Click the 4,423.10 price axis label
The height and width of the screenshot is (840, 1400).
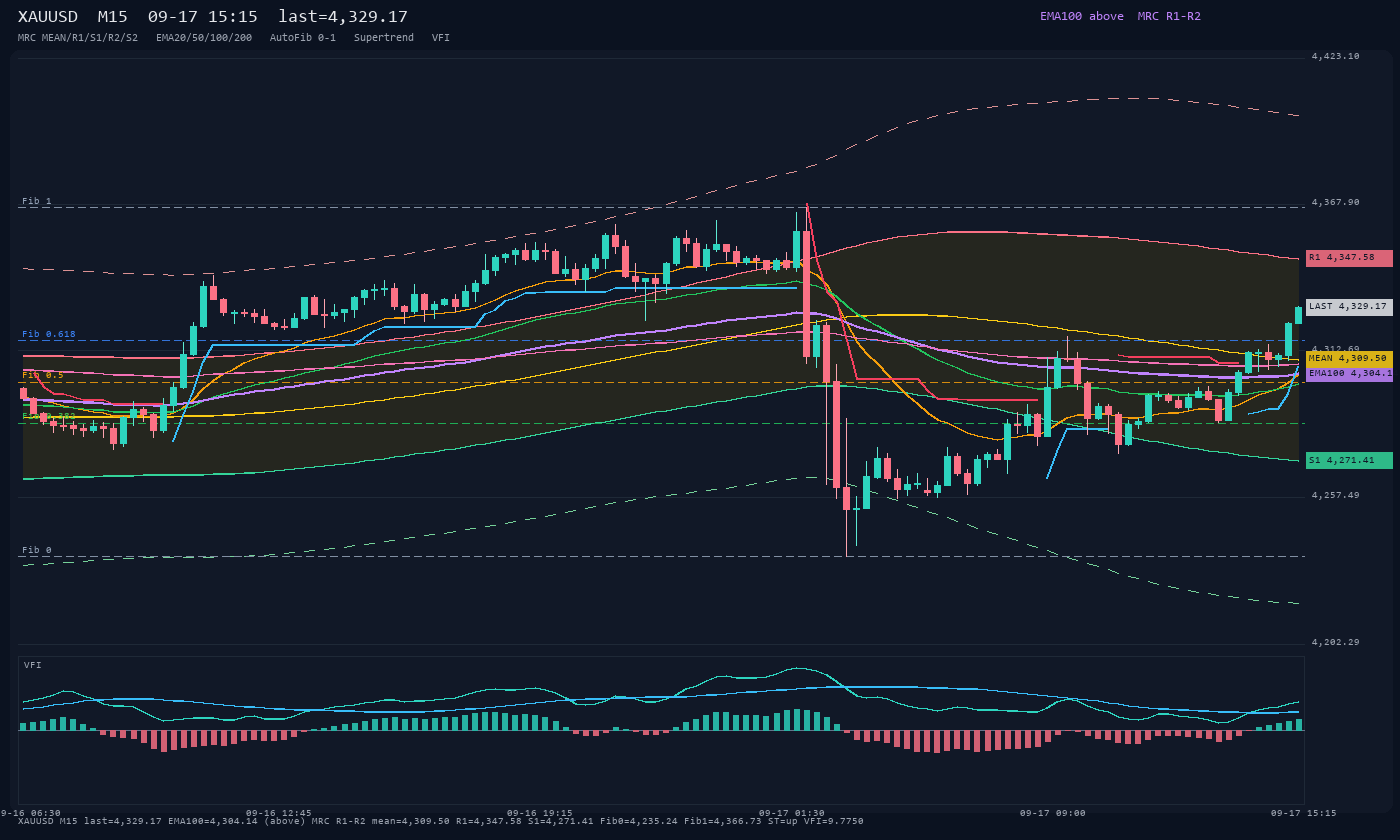[x=1336, y=56]
